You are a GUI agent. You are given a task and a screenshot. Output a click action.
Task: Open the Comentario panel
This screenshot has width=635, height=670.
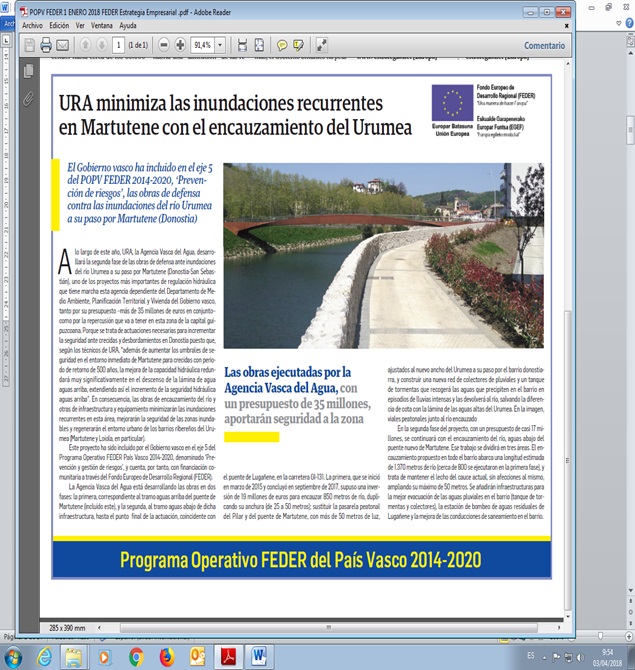[544, 45]
